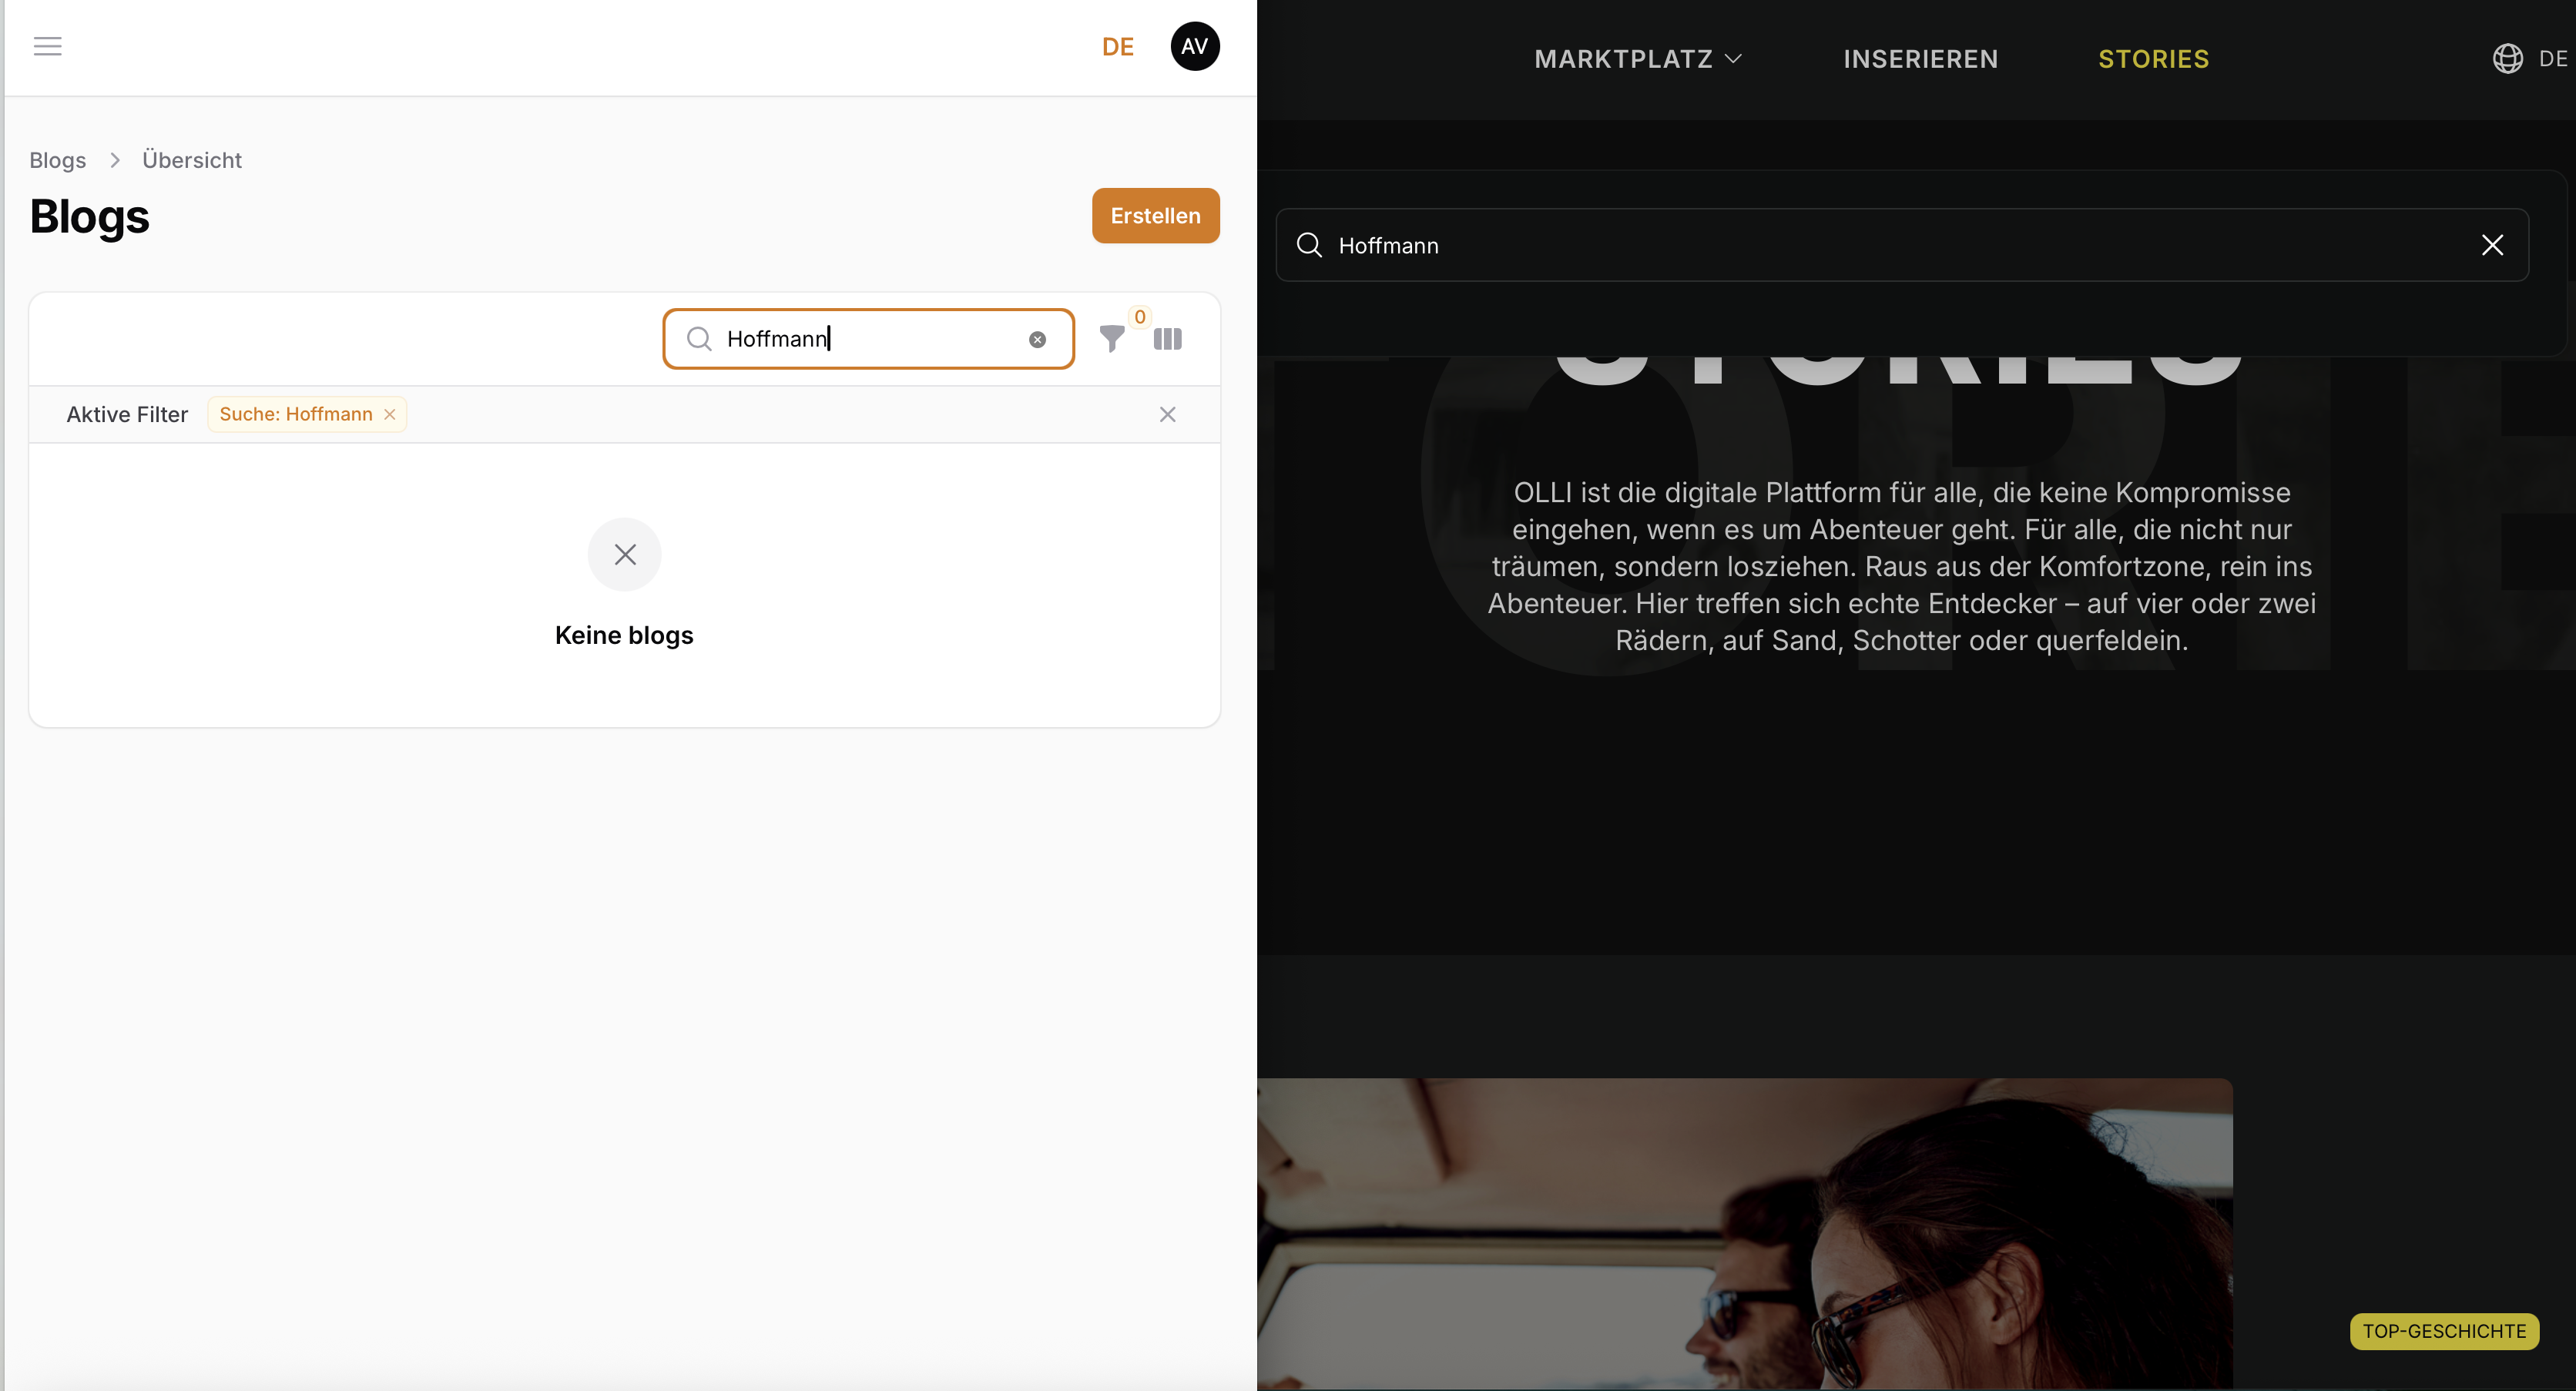The image size is (2576, 1391).
Task: Click the Blogs breadcrumb link
Action: coord(57,160)
